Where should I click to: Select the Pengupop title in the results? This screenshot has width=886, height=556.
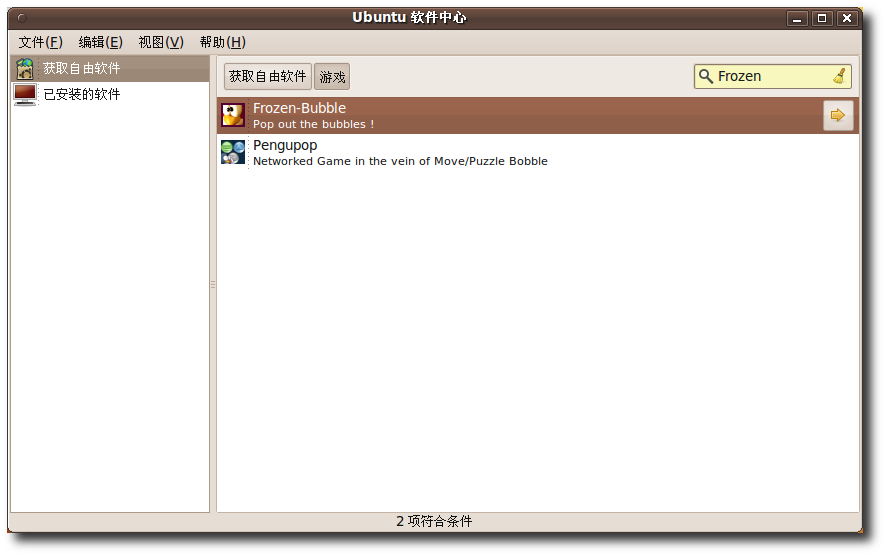pos(285,145)
